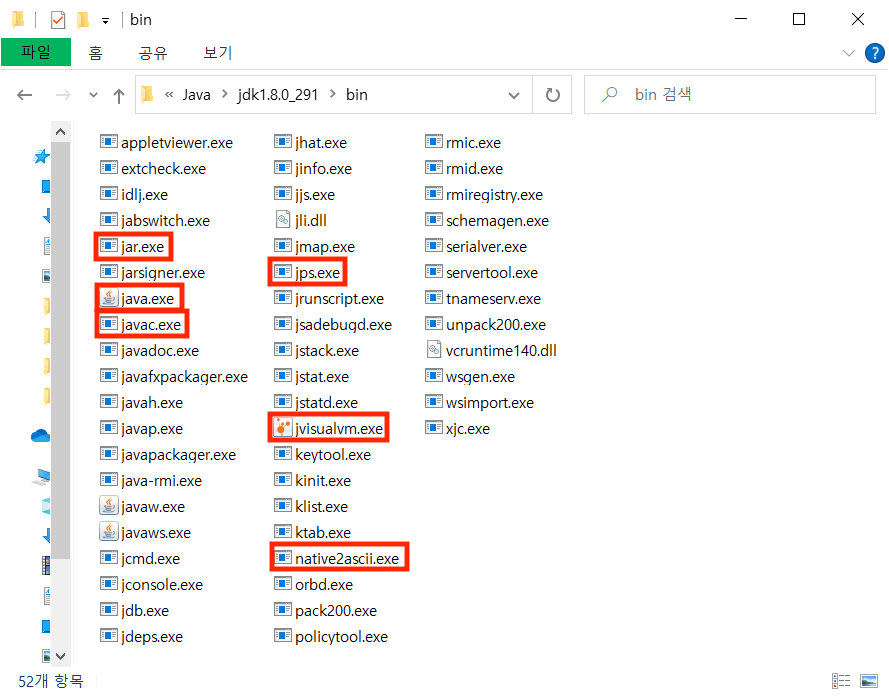This screenshot has height=697, width=889.
Task: Select jstack.exe file
Action: (x=316, y=350)
